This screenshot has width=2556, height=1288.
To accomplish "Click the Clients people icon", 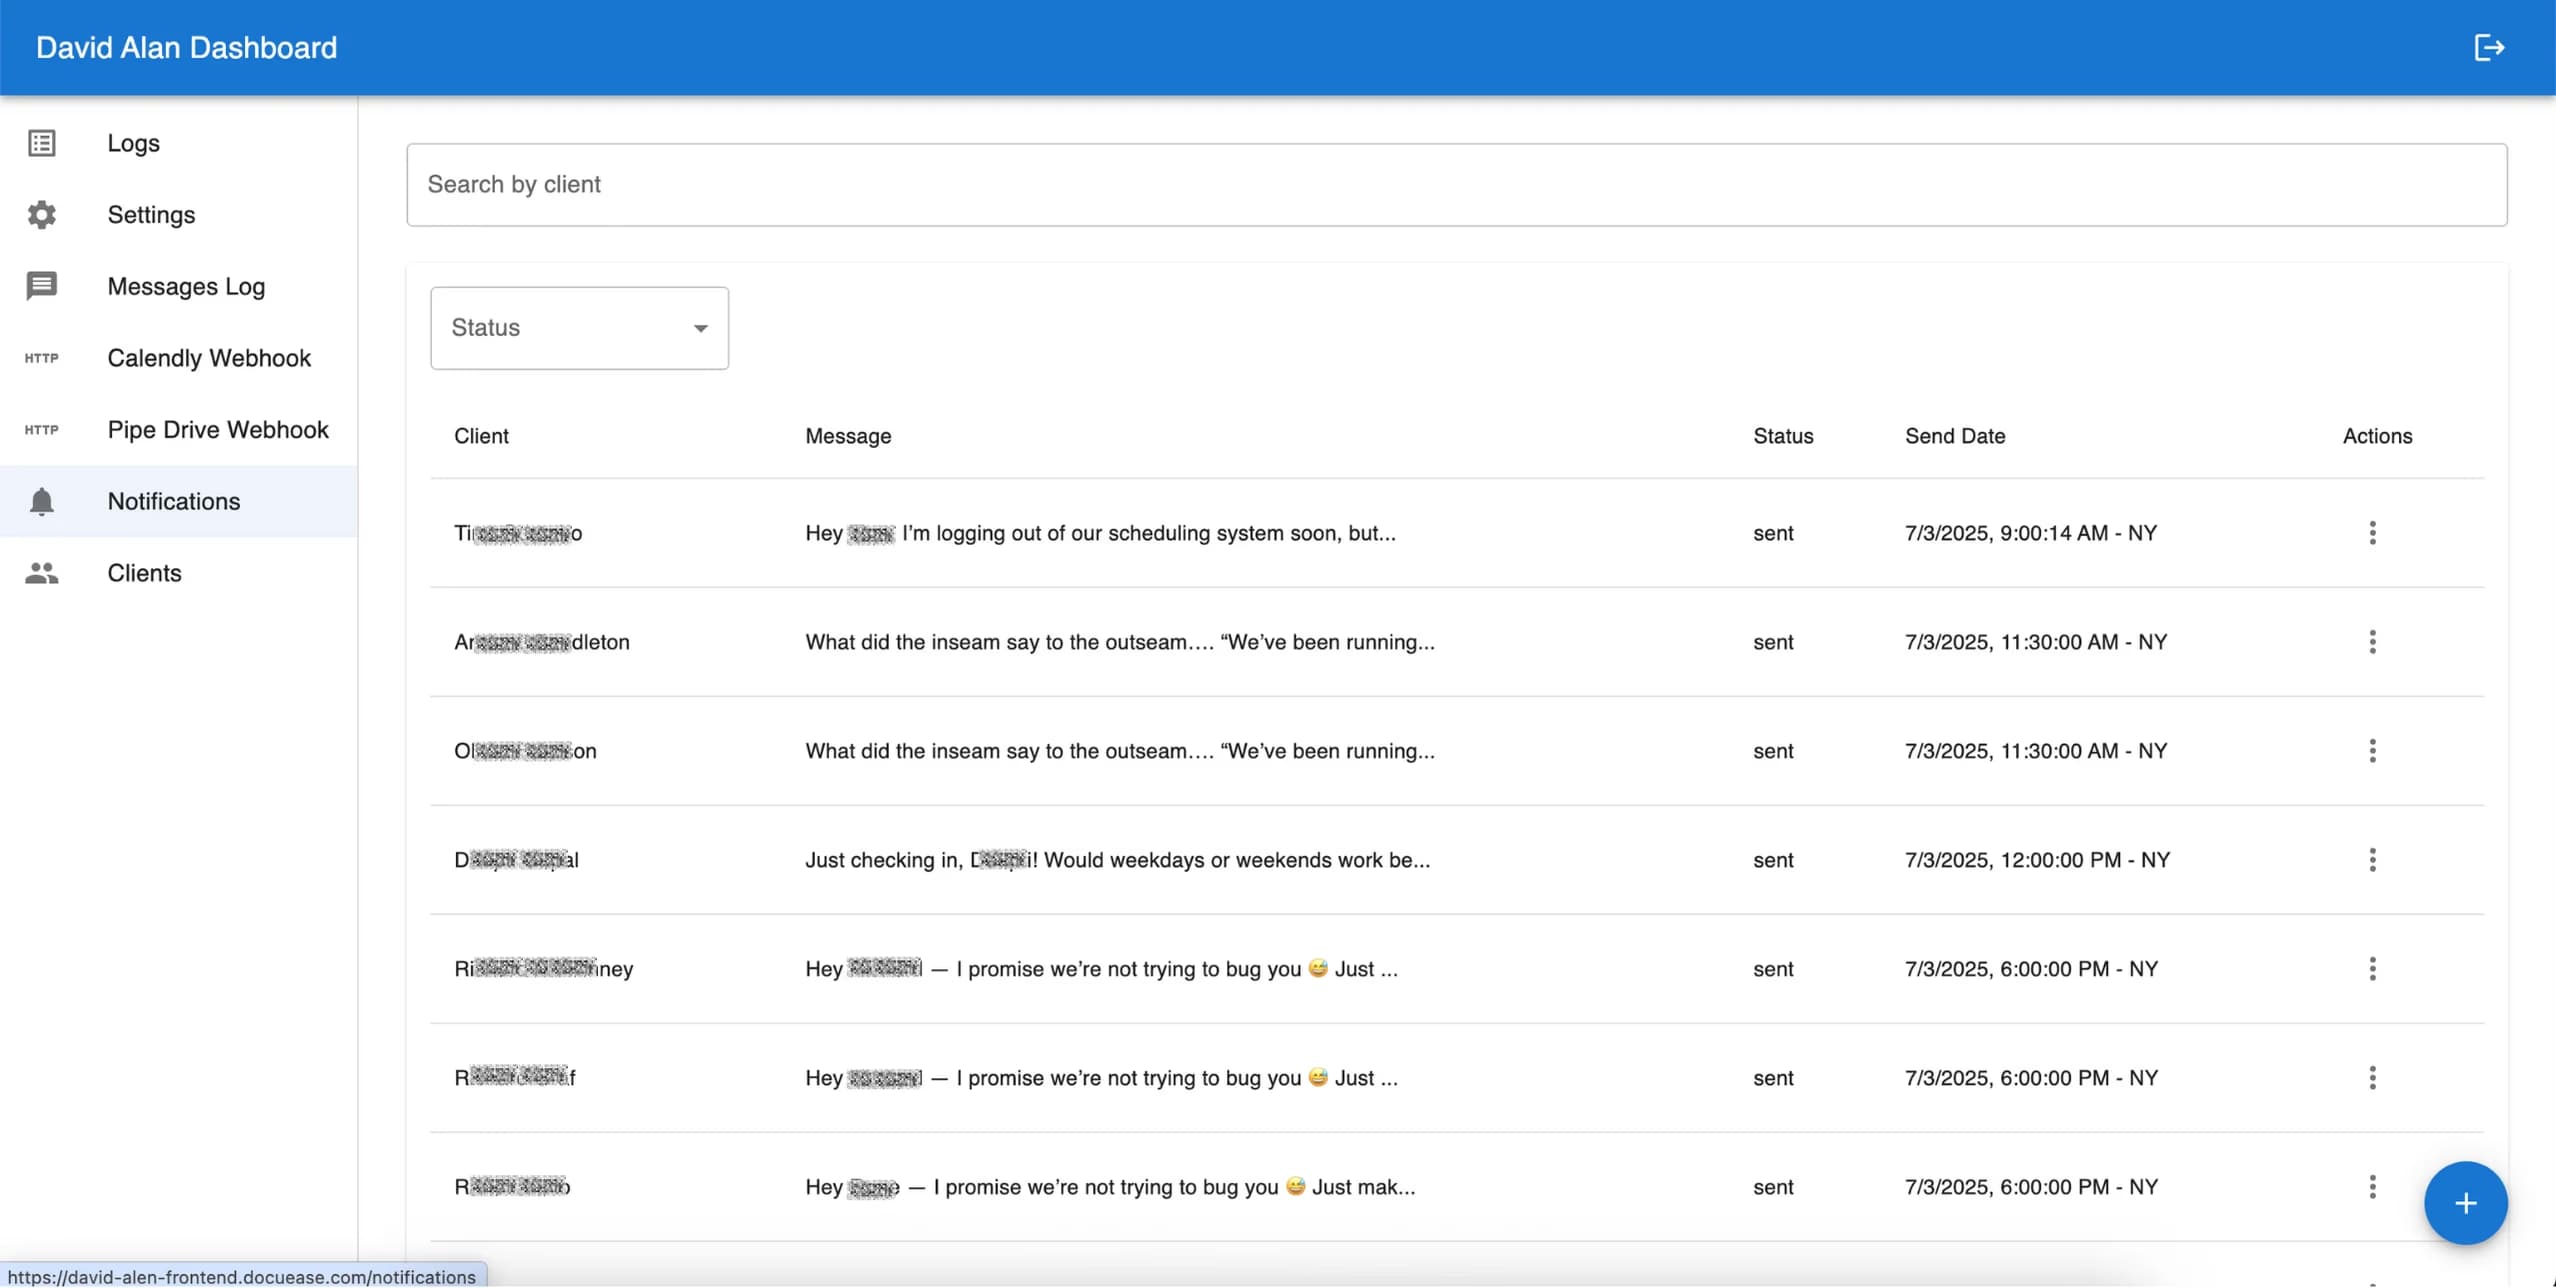I will (41, 573).
